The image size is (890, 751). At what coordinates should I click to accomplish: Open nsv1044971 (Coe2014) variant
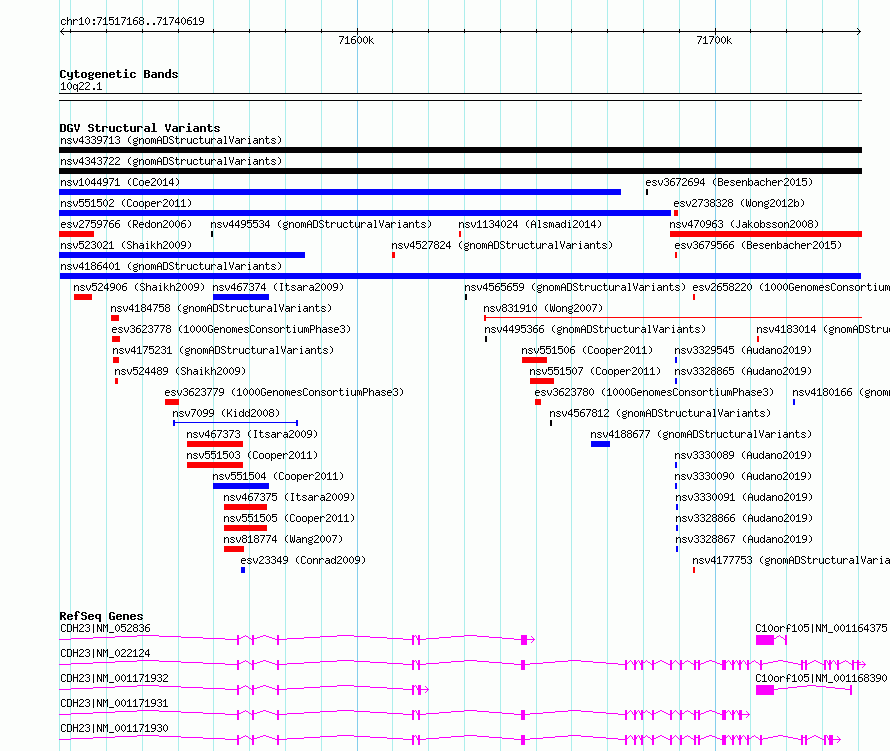[120, 182]
